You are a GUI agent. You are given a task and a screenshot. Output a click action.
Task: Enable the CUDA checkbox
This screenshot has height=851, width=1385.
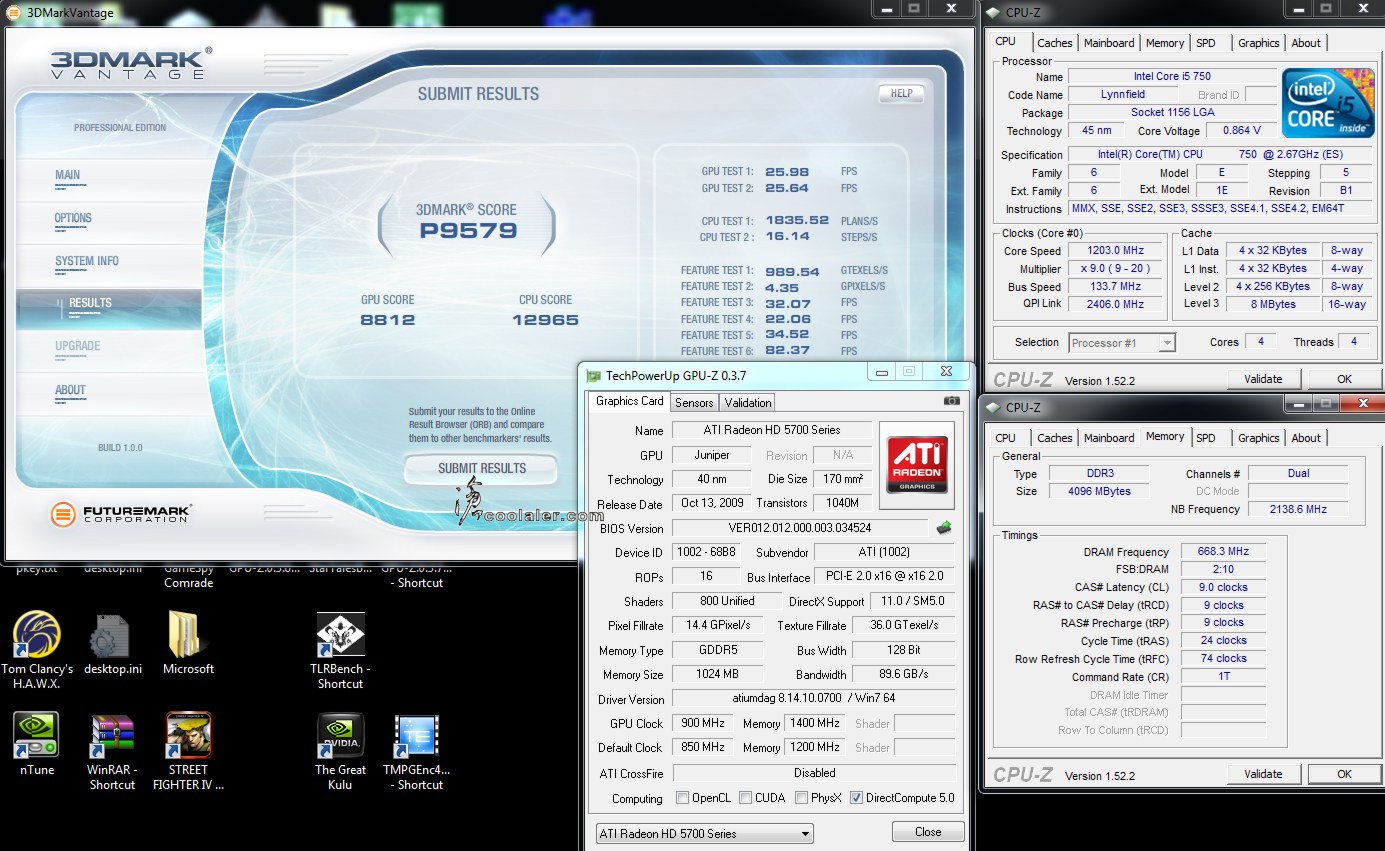745,798
